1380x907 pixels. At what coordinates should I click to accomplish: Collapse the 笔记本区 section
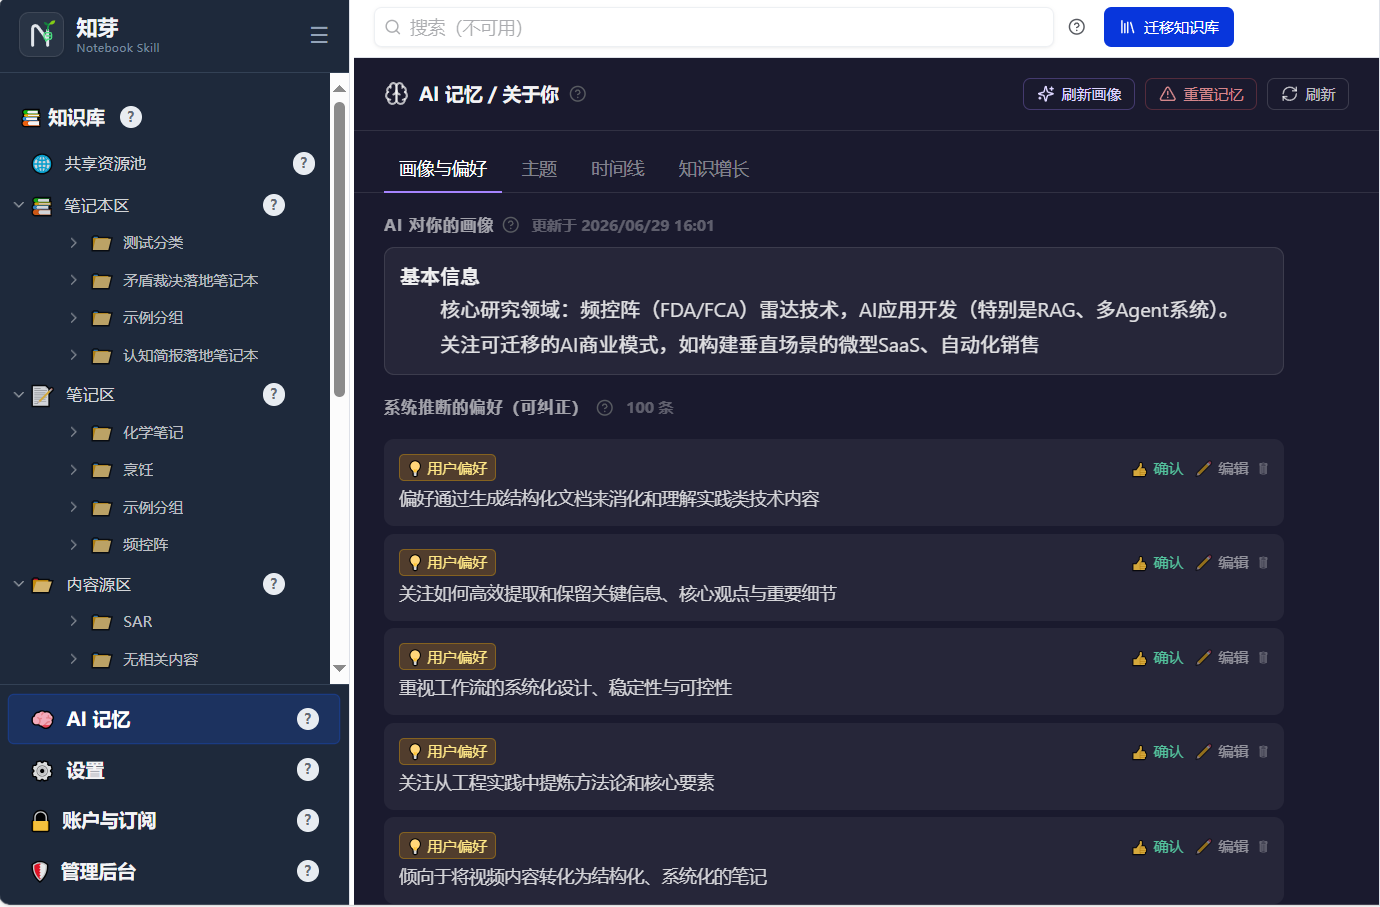pos(18,205)
